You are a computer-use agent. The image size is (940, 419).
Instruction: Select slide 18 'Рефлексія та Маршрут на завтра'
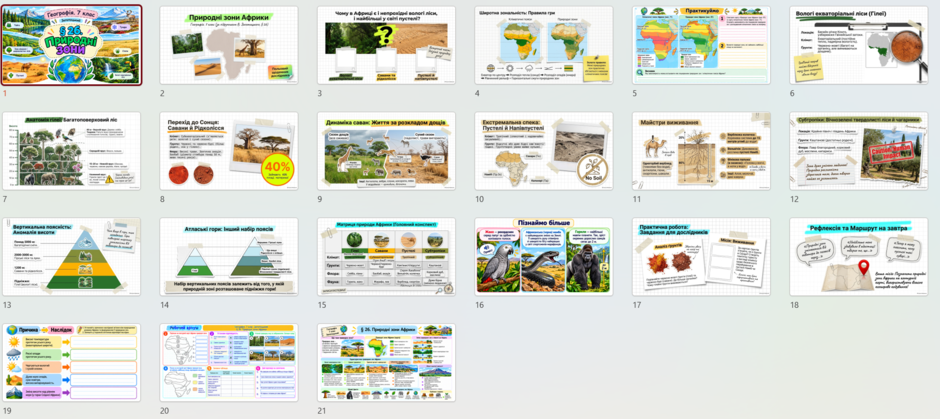point(858,257)
